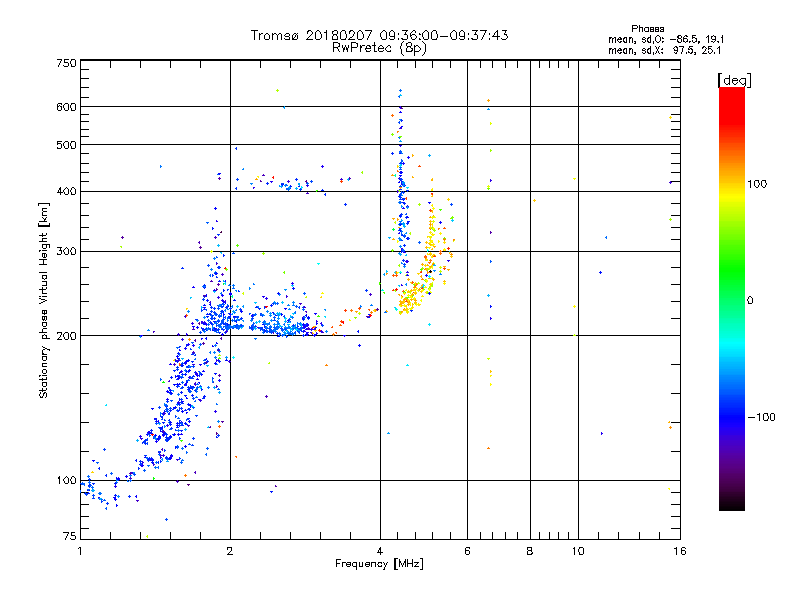Screen dimensions: 800x600
Task: Click the "Stationary phase Virtual Height [km]" axis title
Action: click(x=43, y=301)
